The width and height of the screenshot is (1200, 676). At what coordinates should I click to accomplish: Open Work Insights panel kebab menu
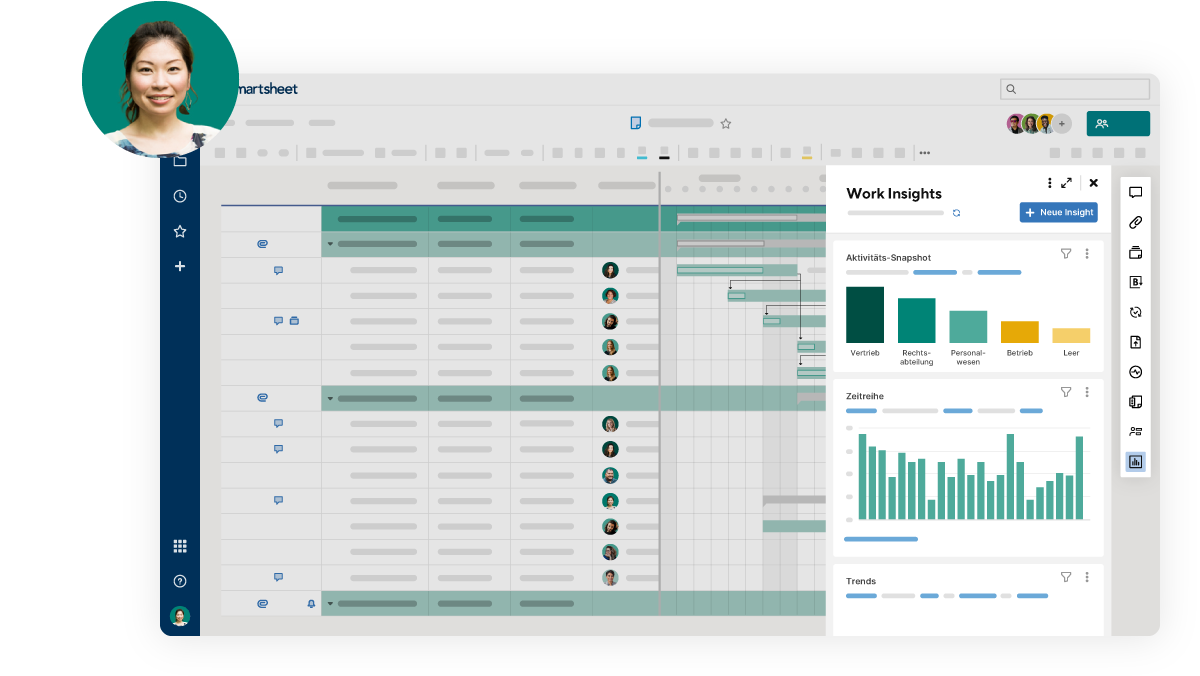tap(1049, 183)
